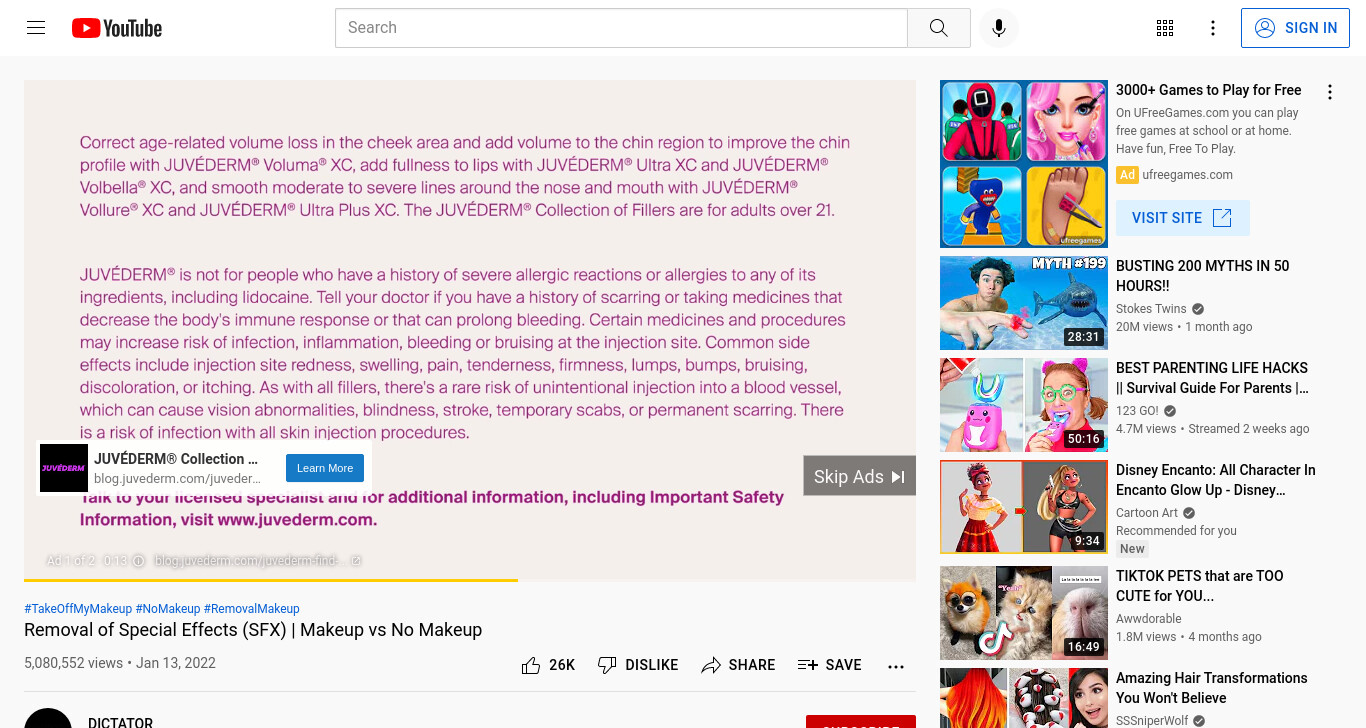Open TIKTOK PETS video thumbnail
The width and height of the screenshot is (1366, 728).
(x=1024, y=613)
